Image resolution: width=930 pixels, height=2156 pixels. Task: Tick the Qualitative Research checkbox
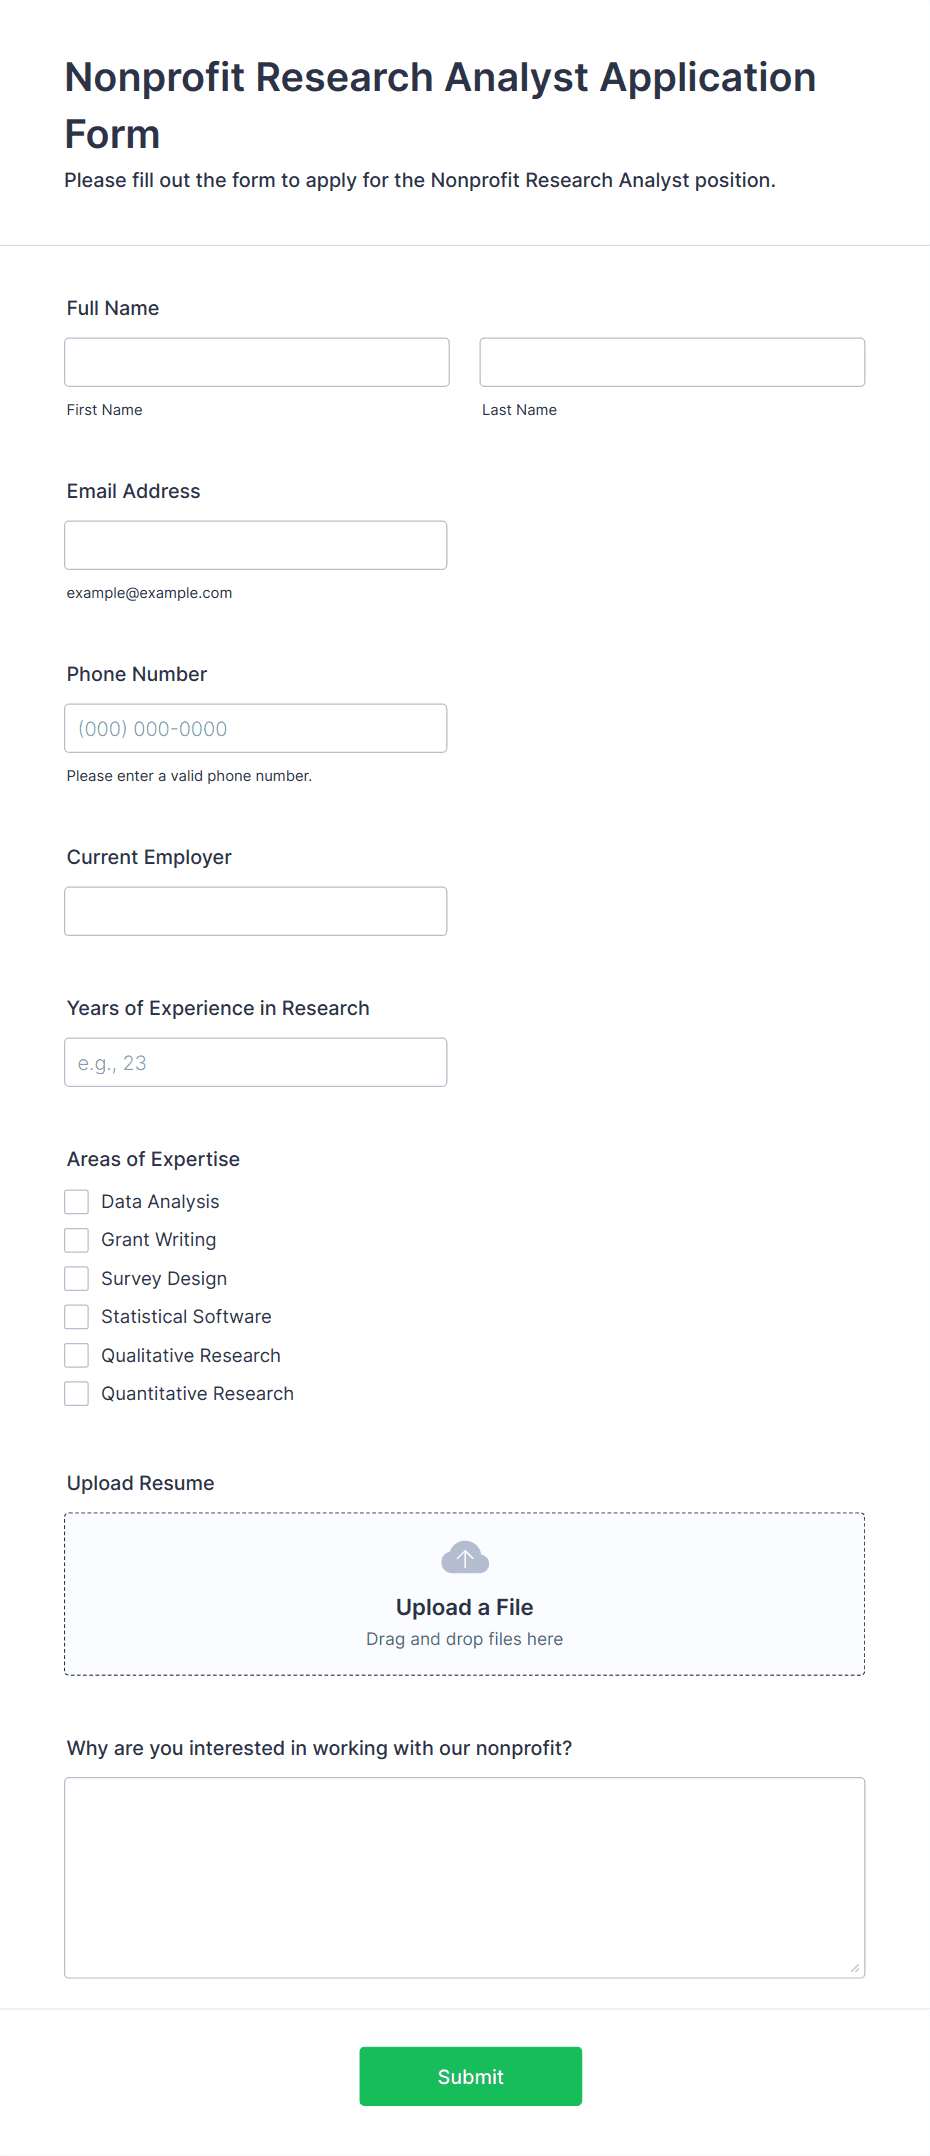pos(77,1355)
